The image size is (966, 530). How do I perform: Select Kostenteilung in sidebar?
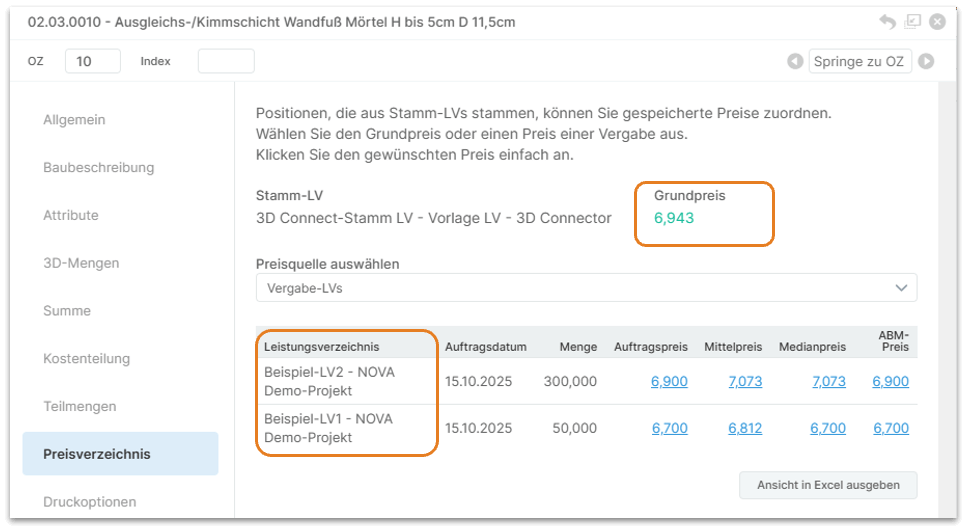(86, 358)
